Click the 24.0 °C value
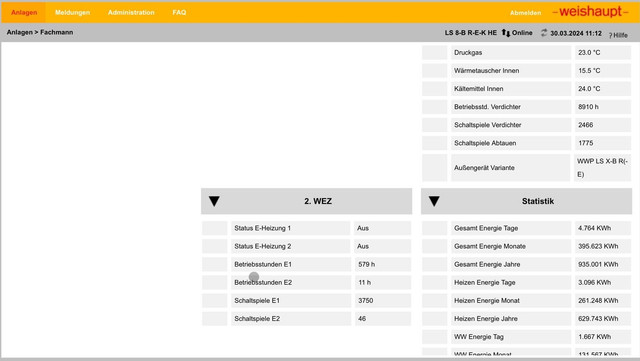The height and width of the screenshot is (361, 640). point(589,89)
